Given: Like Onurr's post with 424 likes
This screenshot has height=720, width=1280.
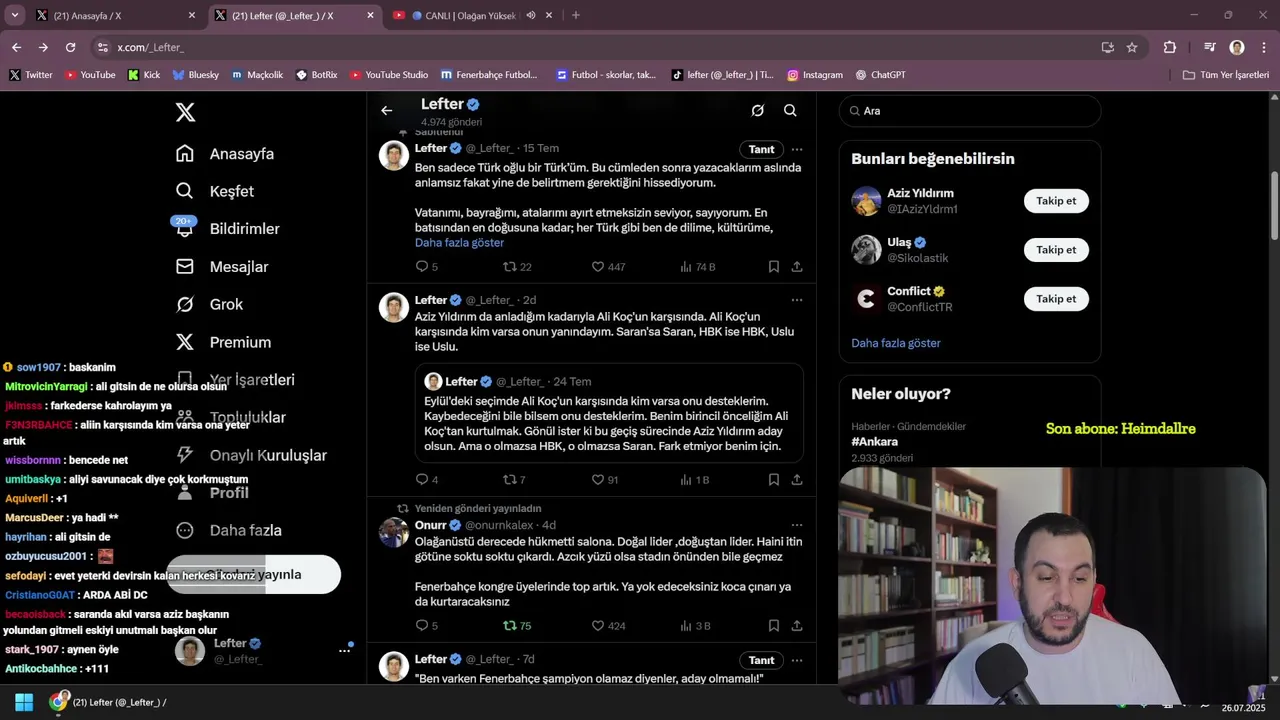Looking at the screenshot, I should click(x=608, y=626).
